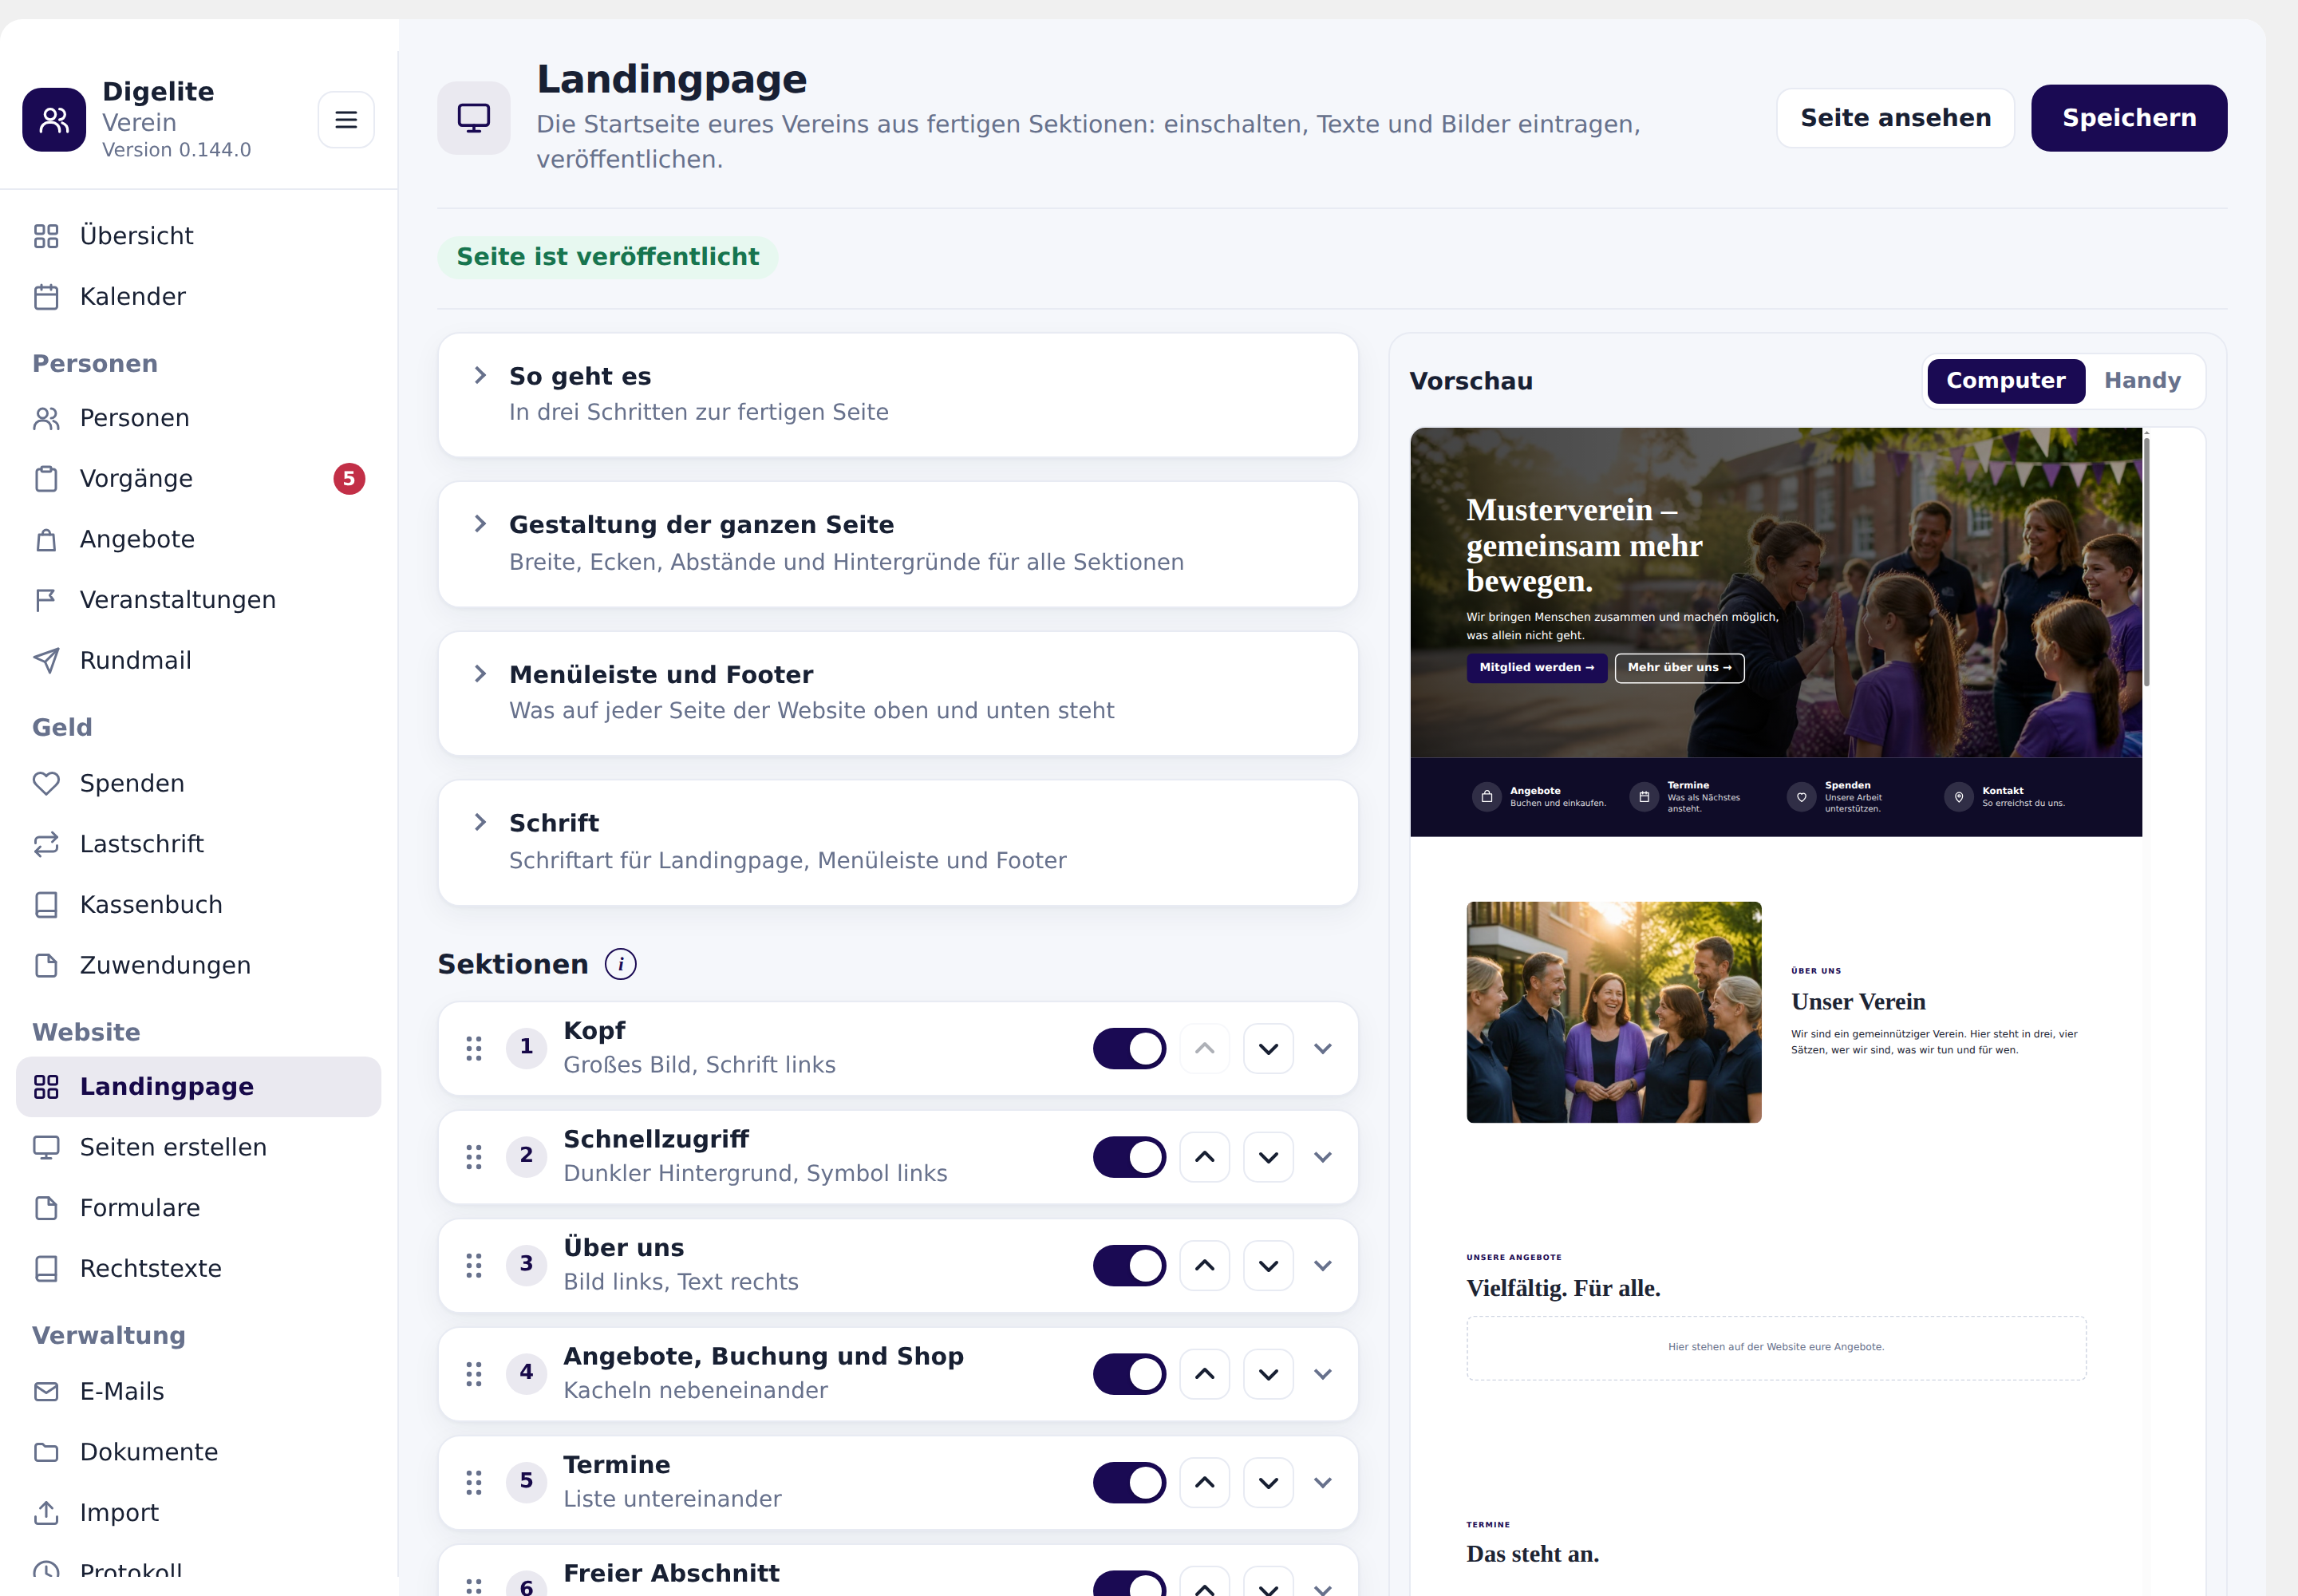Select the Computer preview tab
2298x1596 pixels.
coord(2005,381)
